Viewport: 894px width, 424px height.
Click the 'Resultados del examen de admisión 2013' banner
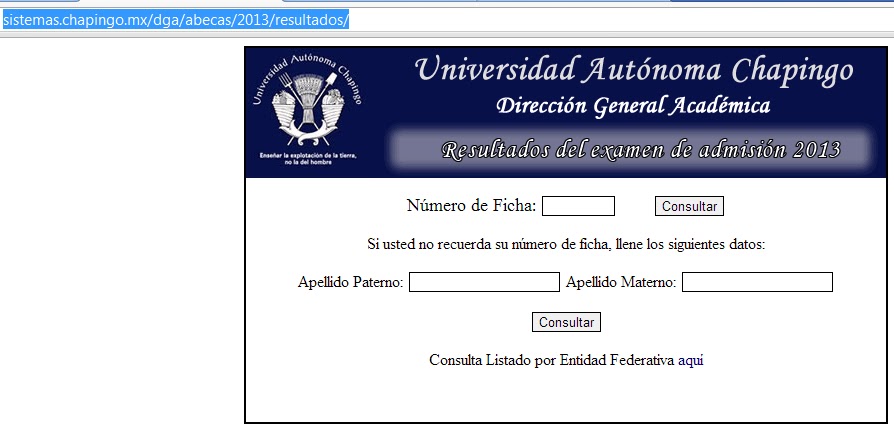coord(631,150)
